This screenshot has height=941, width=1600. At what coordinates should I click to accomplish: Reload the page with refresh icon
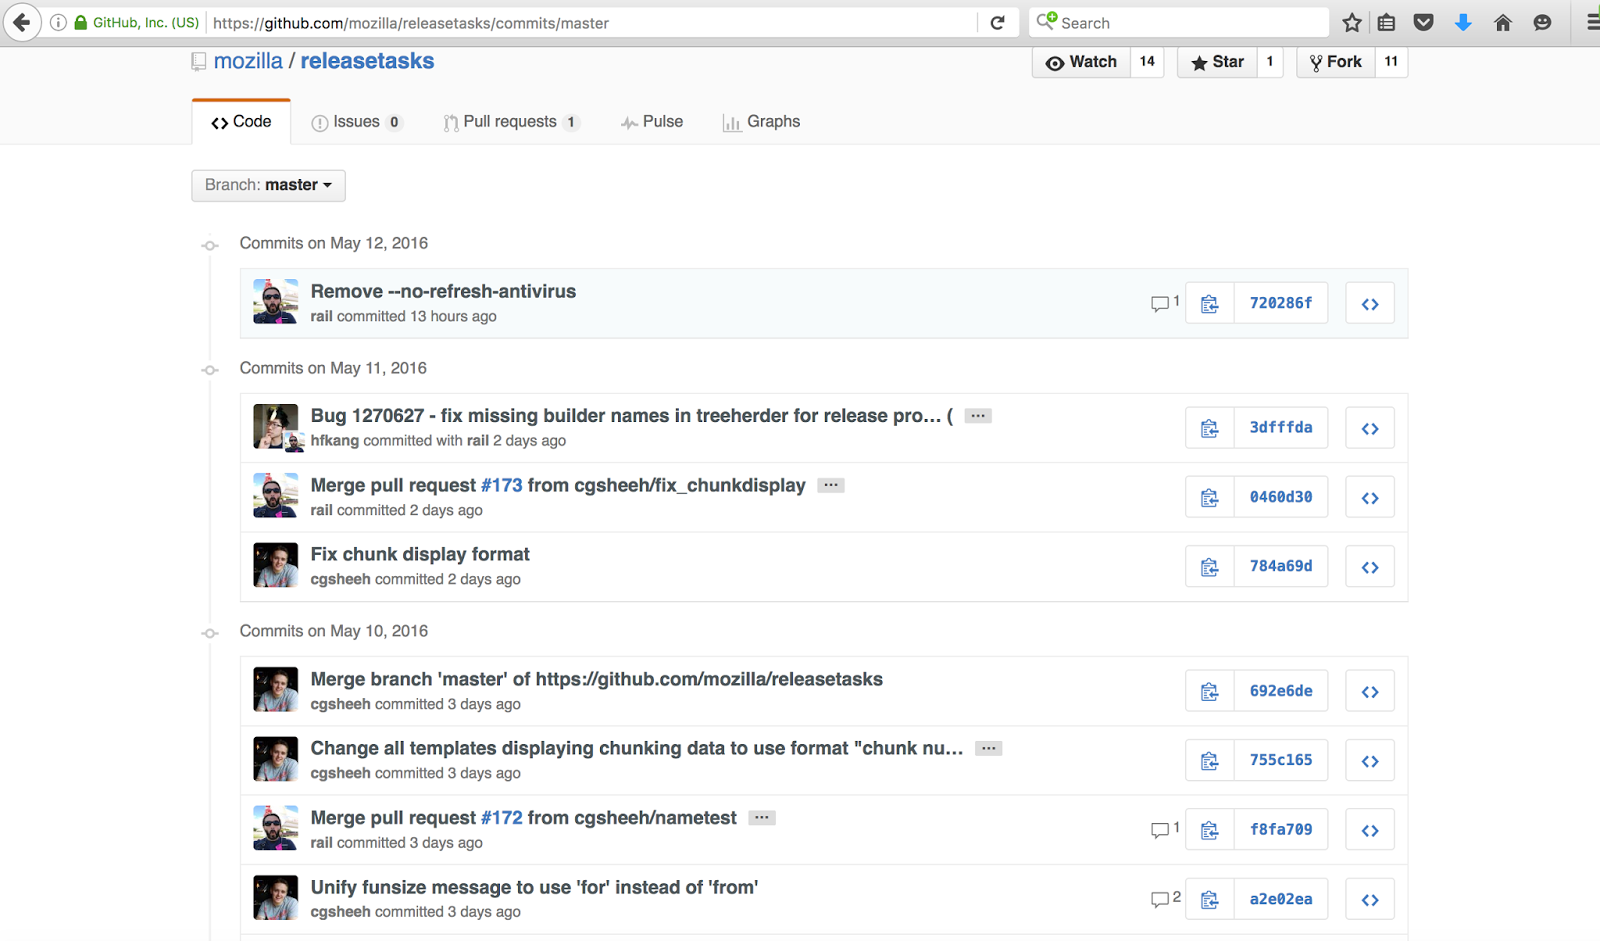(997, 23)
